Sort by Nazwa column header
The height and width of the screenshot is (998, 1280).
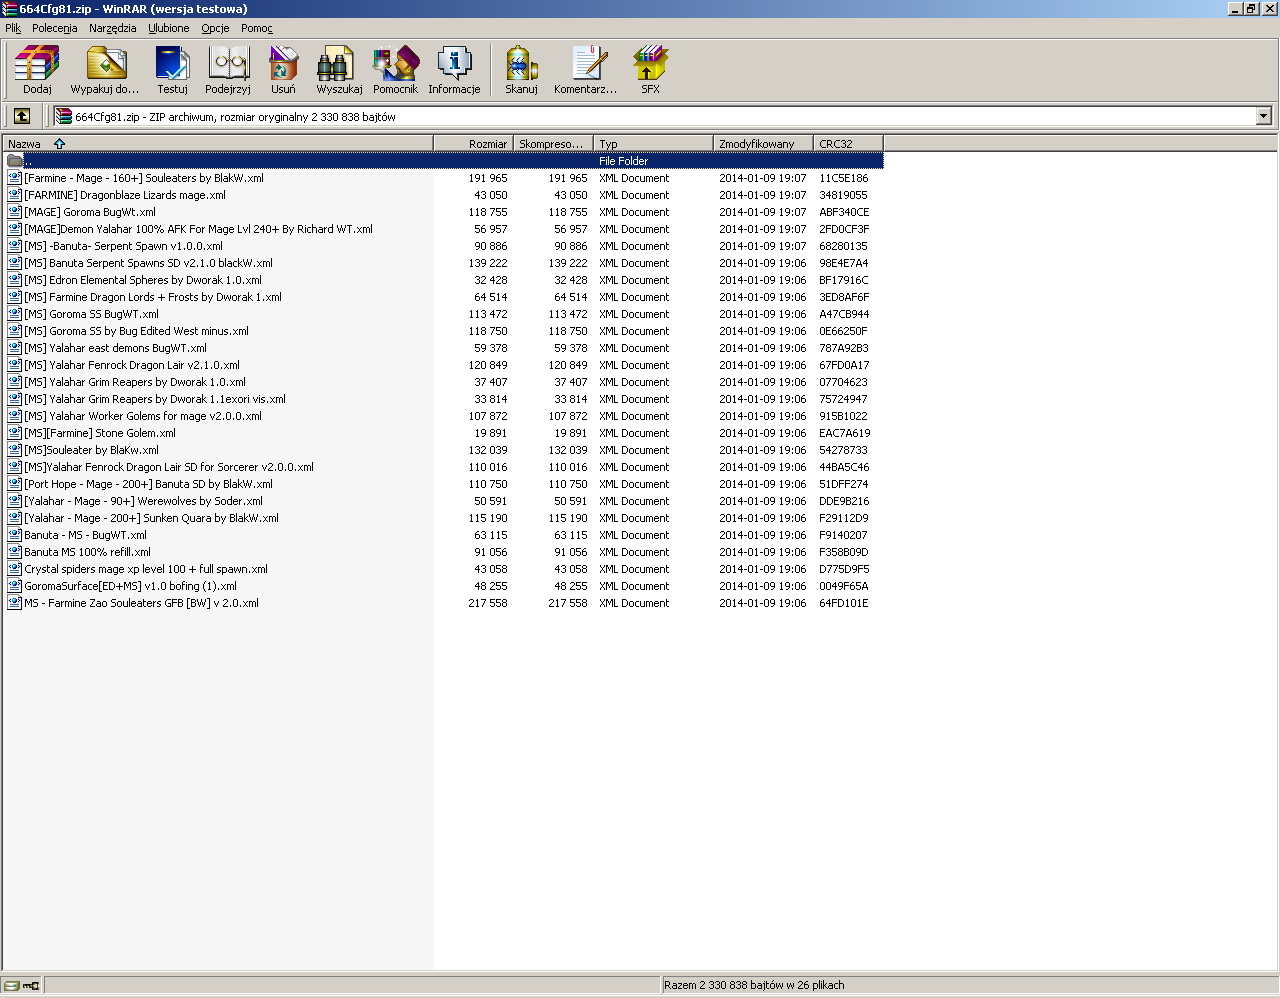tap(24, 144)
